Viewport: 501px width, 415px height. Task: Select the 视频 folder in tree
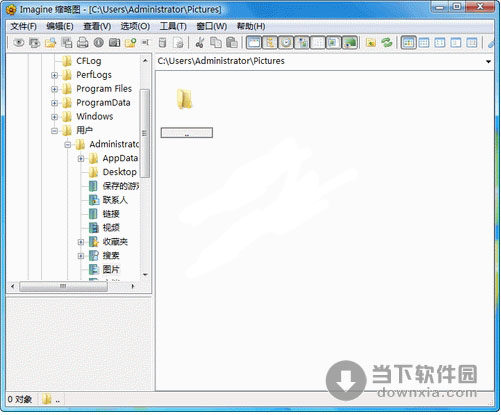(x=111, y=228)
